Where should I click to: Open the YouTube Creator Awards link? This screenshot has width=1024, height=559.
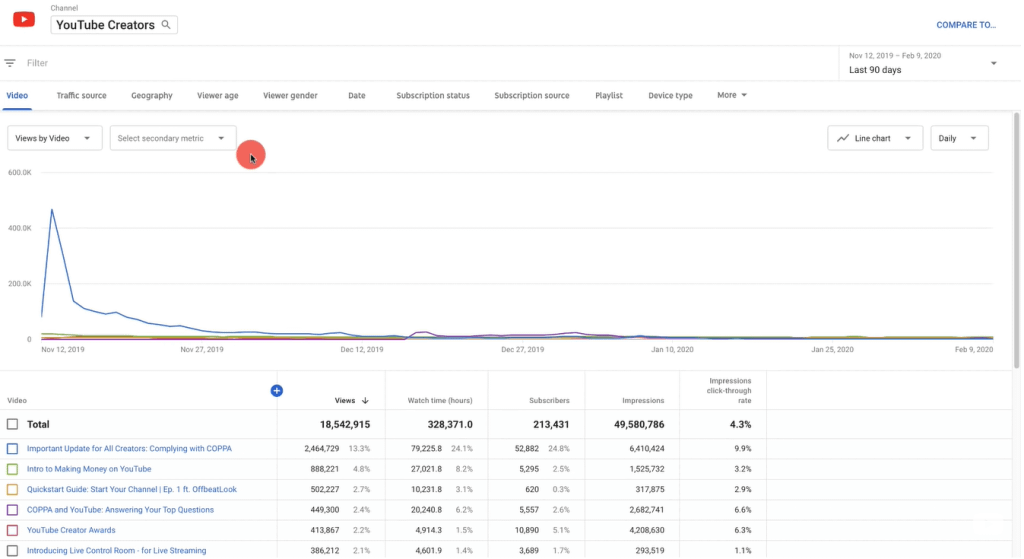(71, 531)
